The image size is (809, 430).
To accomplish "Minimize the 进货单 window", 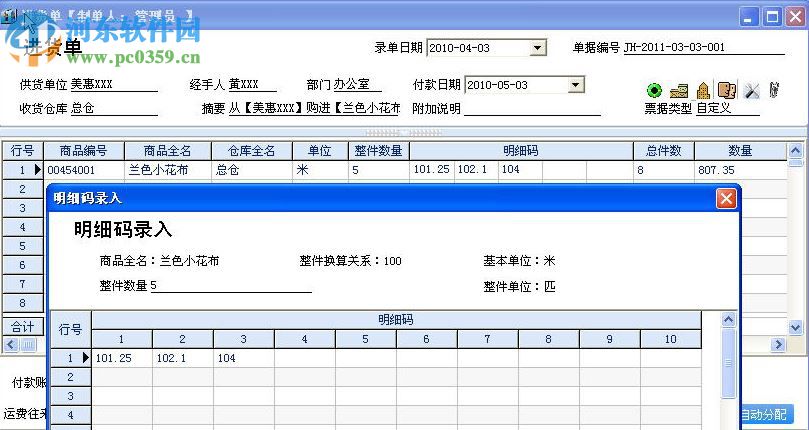I will click(749, 17).
